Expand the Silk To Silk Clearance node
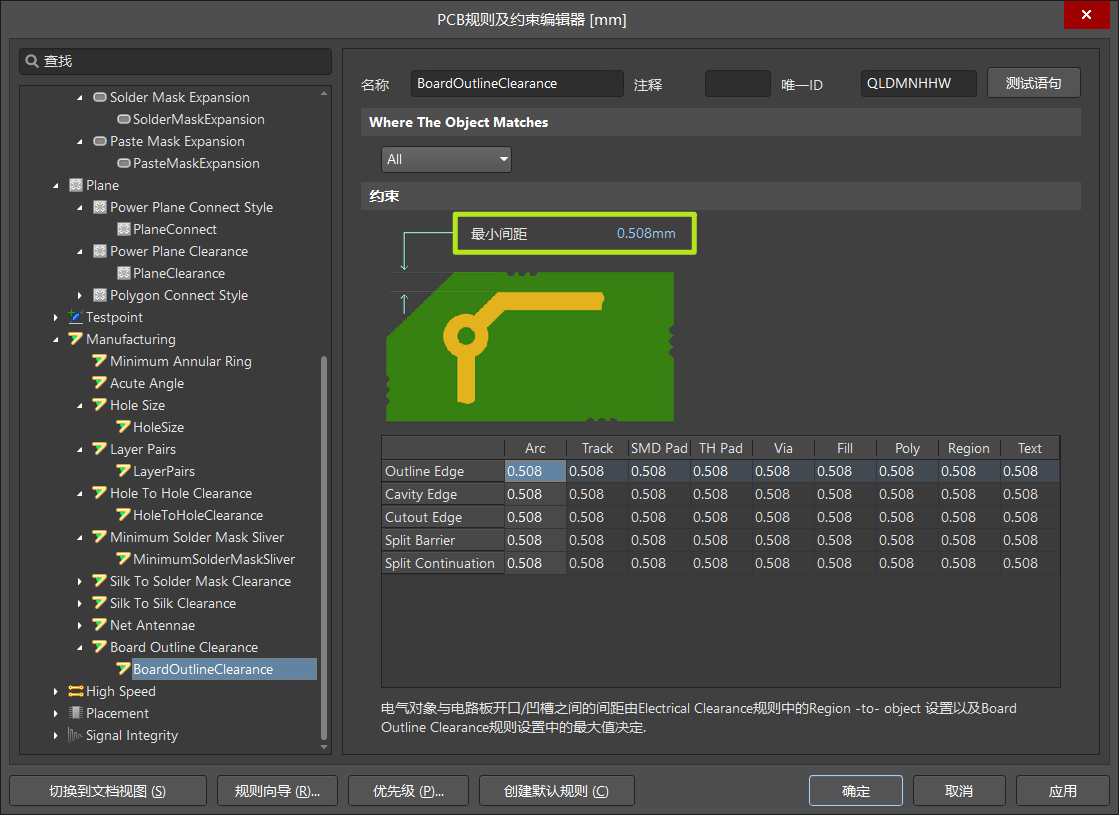The height and width of the screenshot is (815, 1119). (x=81, y=603)
